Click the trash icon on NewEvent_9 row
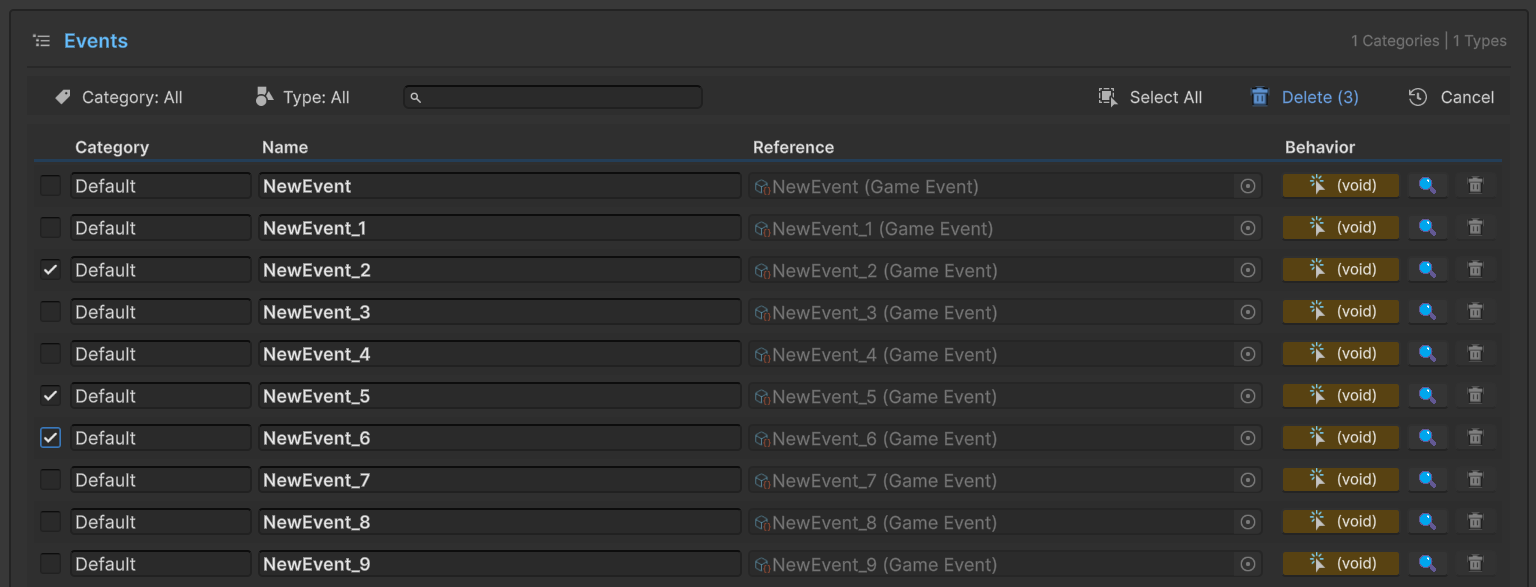 1474,564
